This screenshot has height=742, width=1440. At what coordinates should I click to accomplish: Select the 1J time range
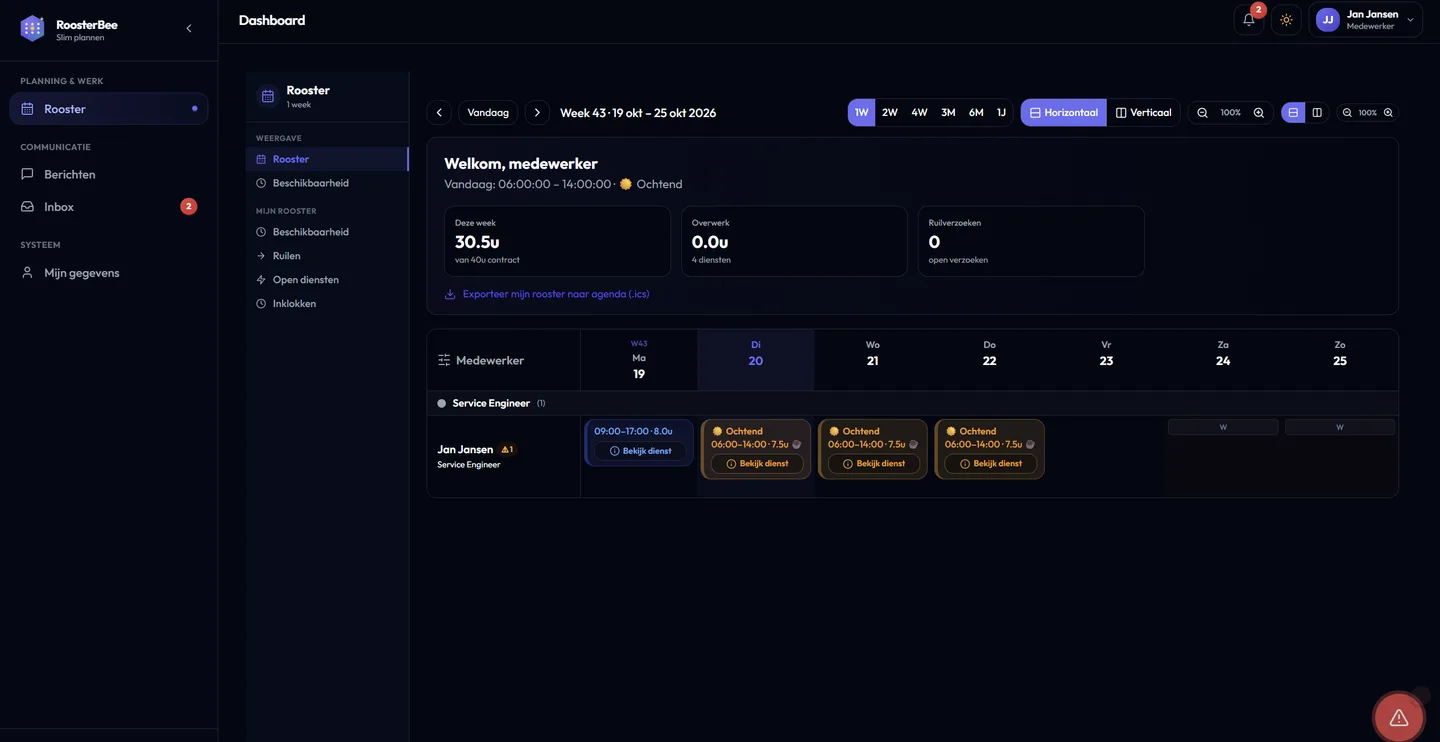pyautogui.click(x=1001, y=113)
